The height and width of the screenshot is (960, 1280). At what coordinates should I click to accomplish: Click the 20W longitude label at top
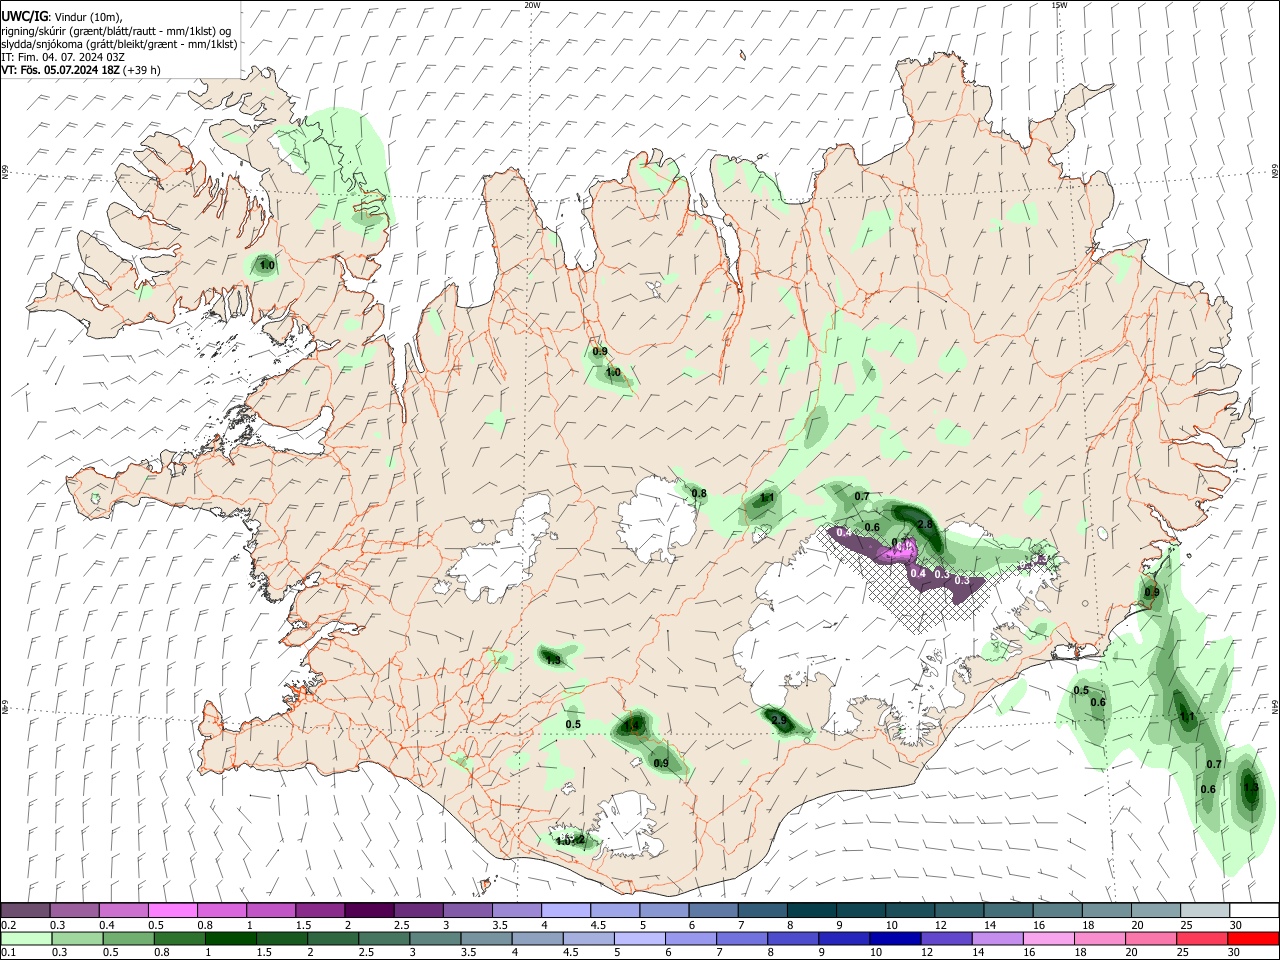[x=532, y=5]
